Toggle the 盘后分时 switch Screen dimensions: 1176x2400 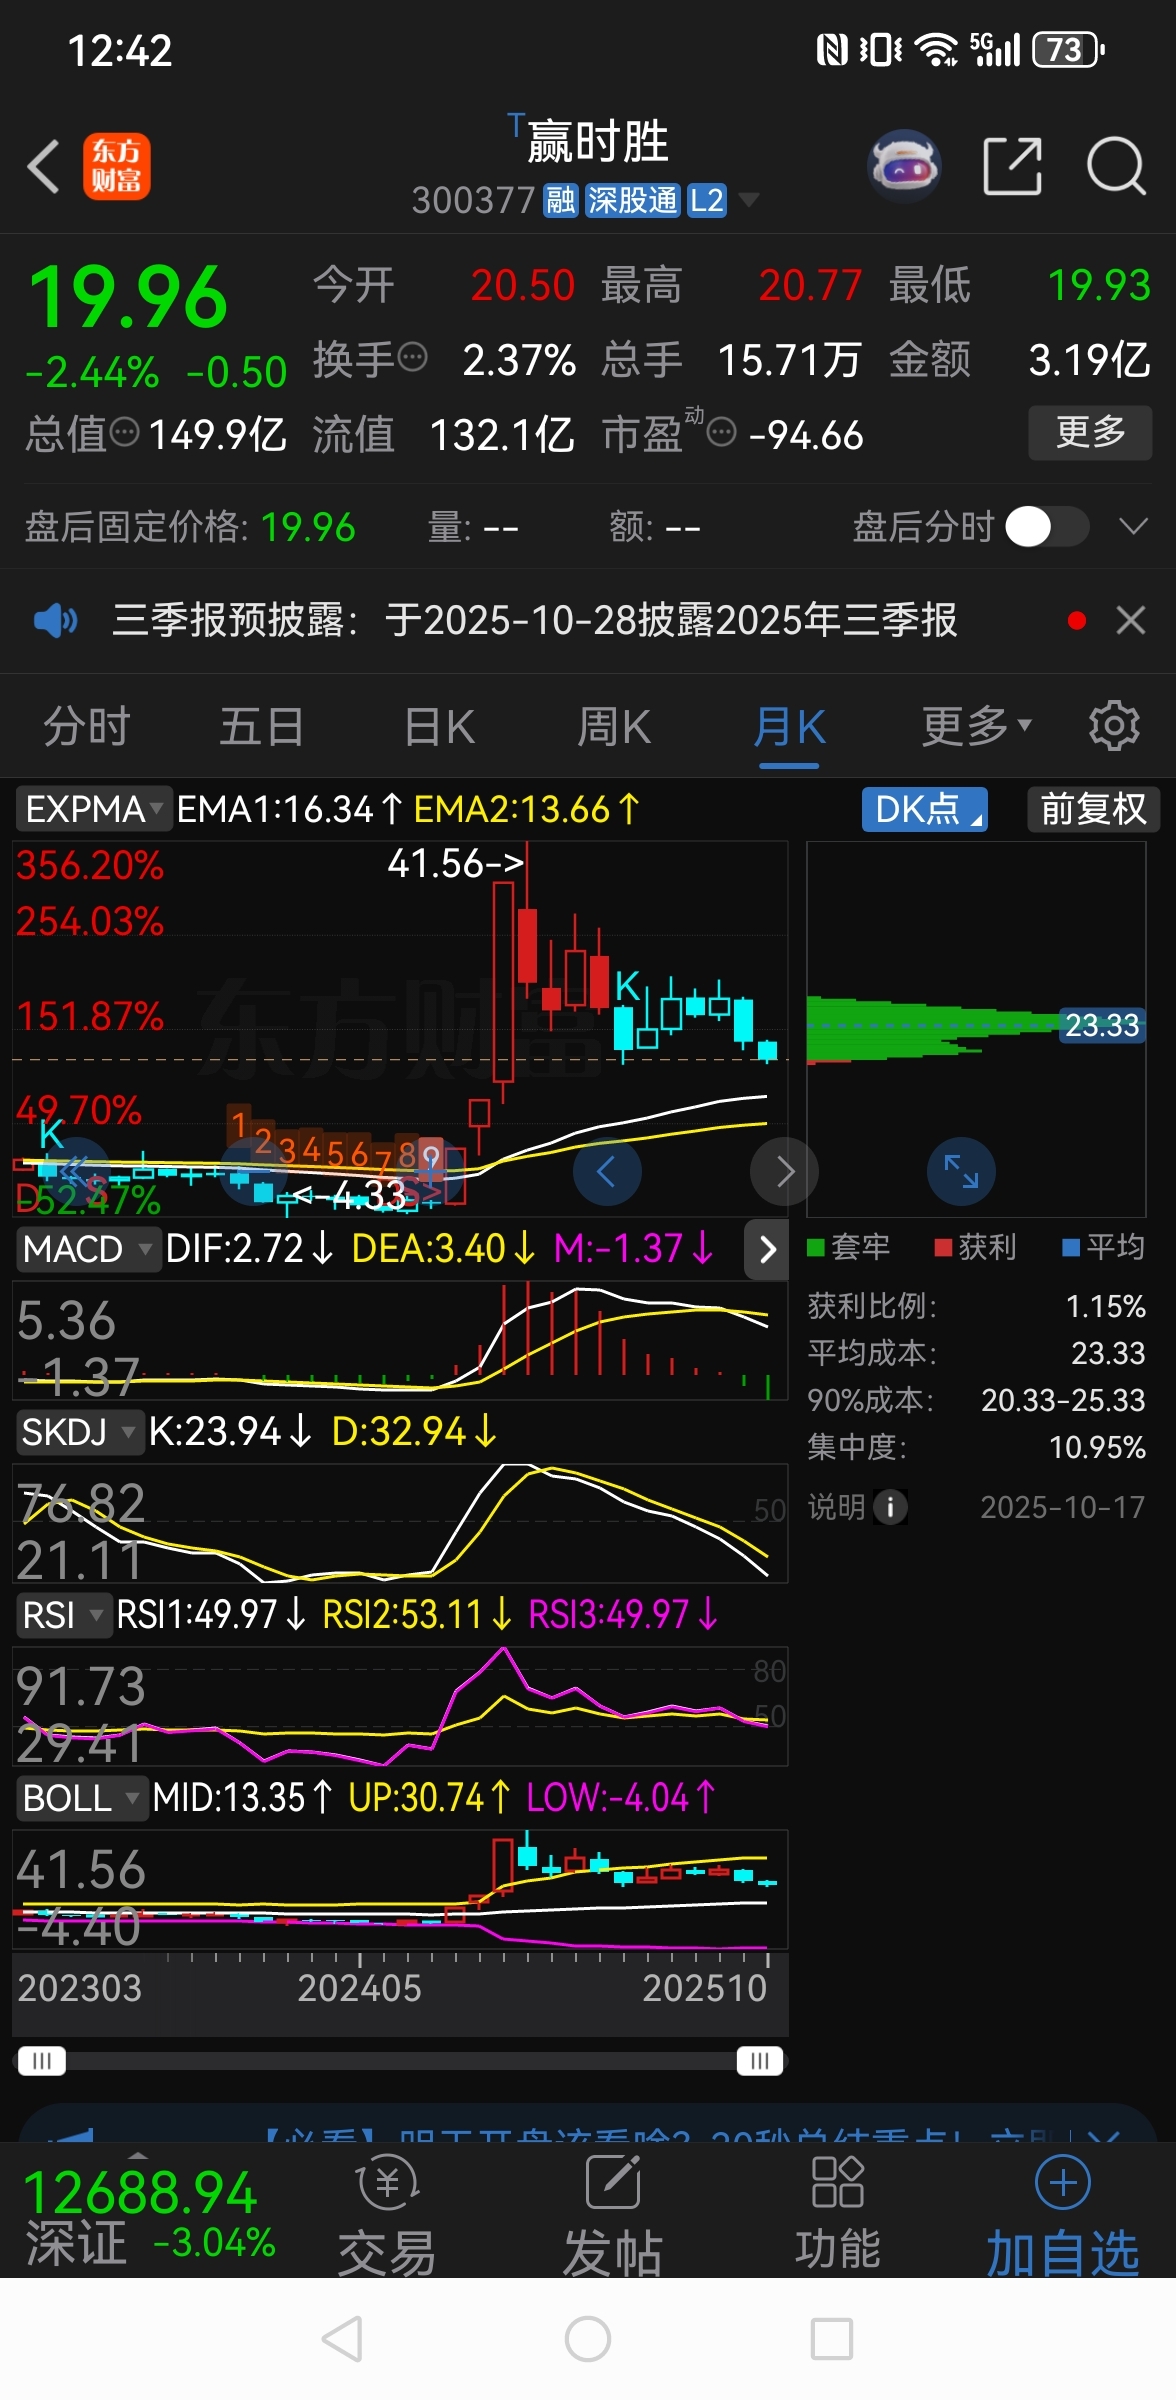pyautogui.click(x=1047, y=526)
